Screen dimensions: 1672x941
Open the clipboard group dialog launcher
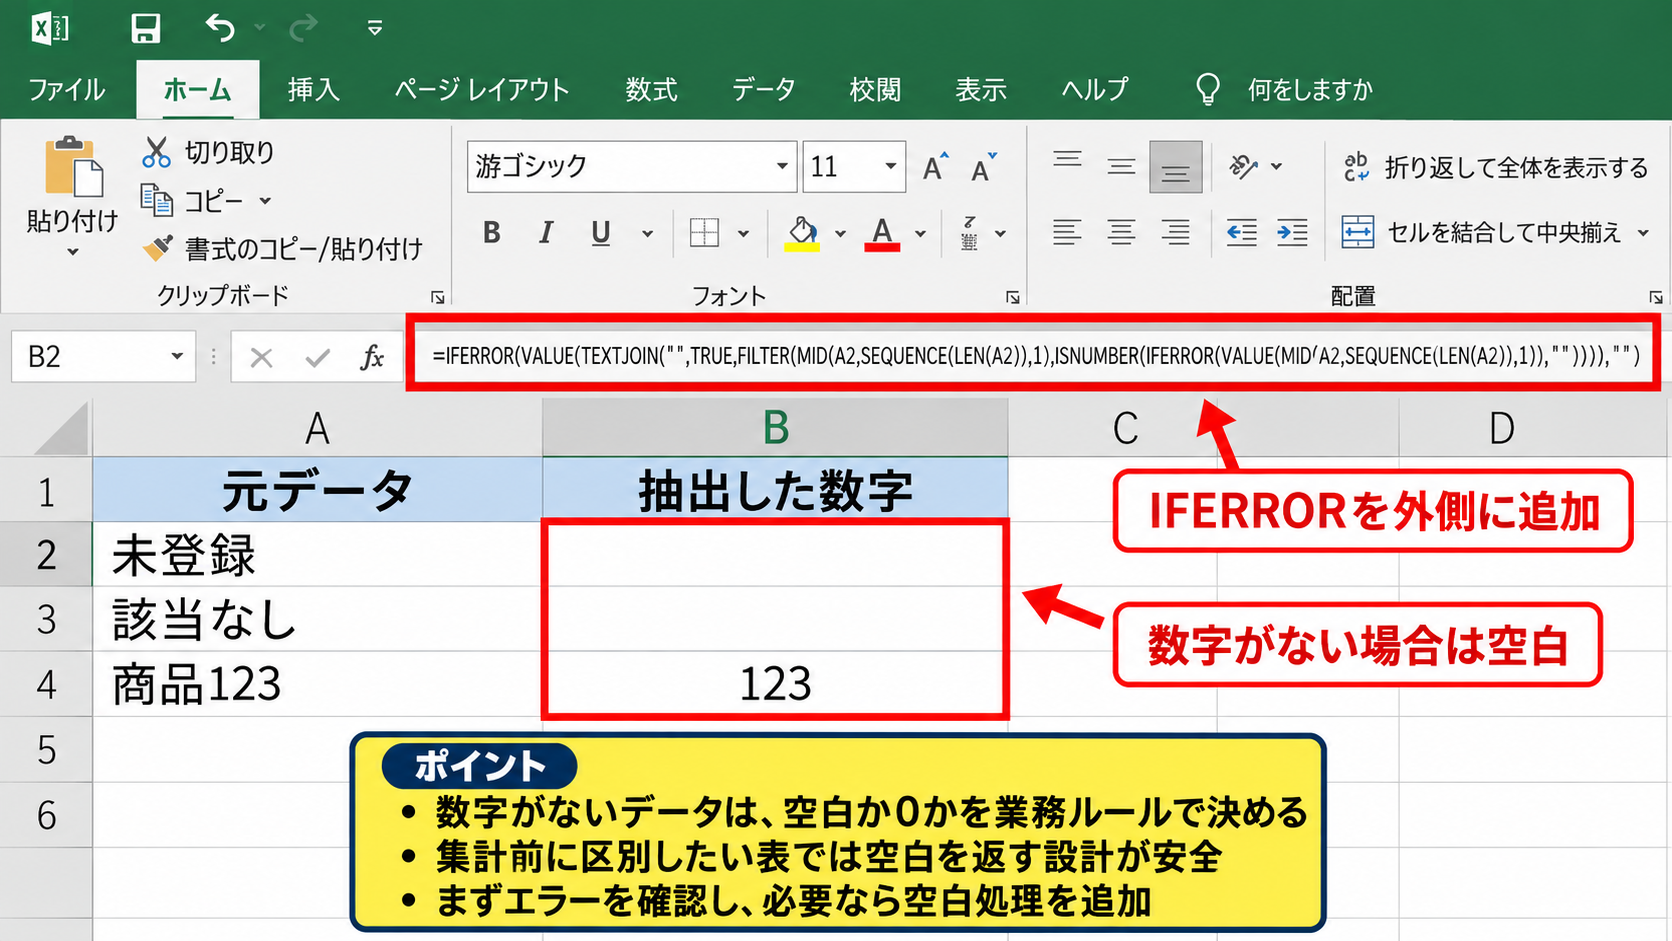(437, 297)
